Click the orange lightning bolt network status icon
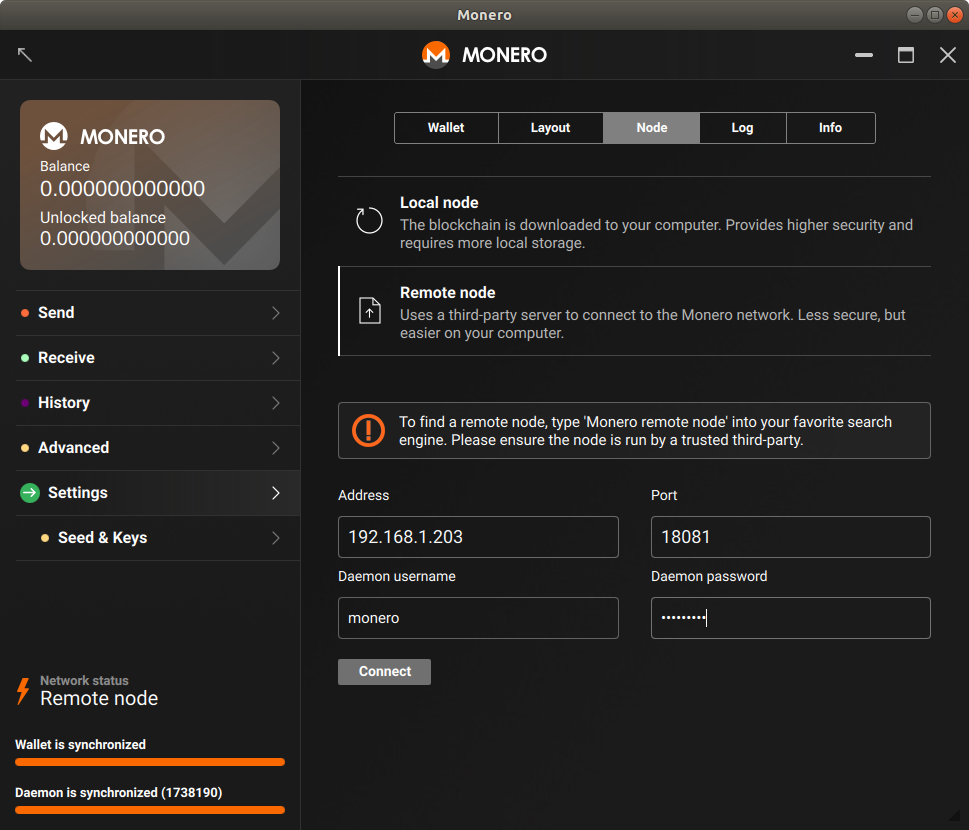The width and height of the screenshot is (969, 830). (x=23, y=691)
